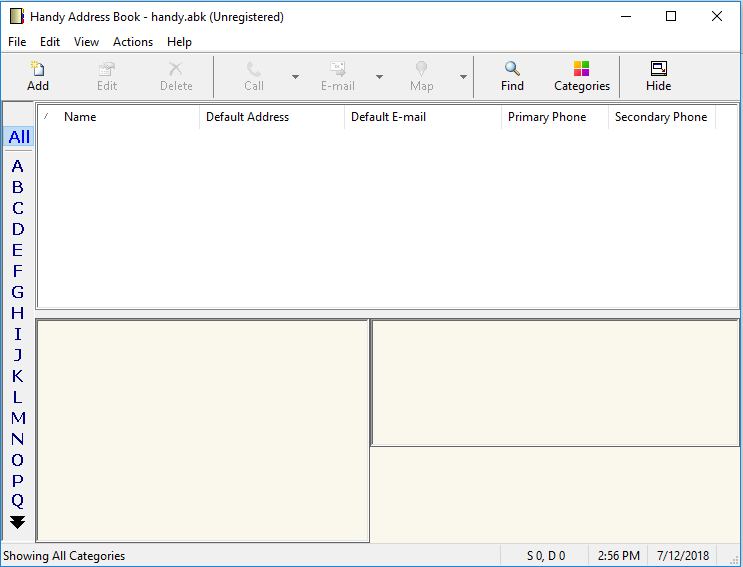Open the Find magnifier tool
The height and width of the screenshot is (567, 743).
[512, 69]
